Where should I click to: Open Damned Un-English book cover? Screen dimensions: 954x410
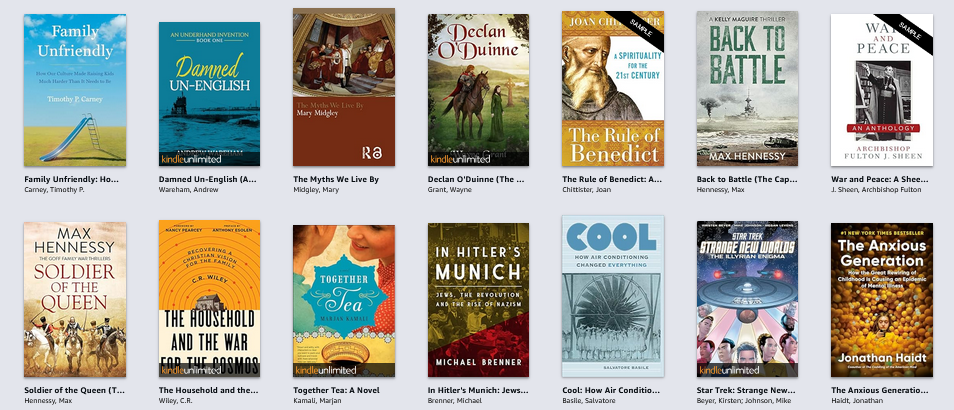click(x=209, y=94)
